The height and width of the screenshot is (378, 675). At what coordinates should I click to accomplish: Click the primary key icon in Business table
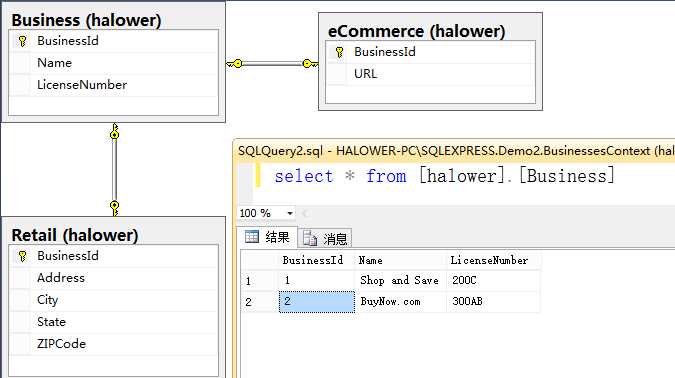pyautogui.click(x=22, y=41)
